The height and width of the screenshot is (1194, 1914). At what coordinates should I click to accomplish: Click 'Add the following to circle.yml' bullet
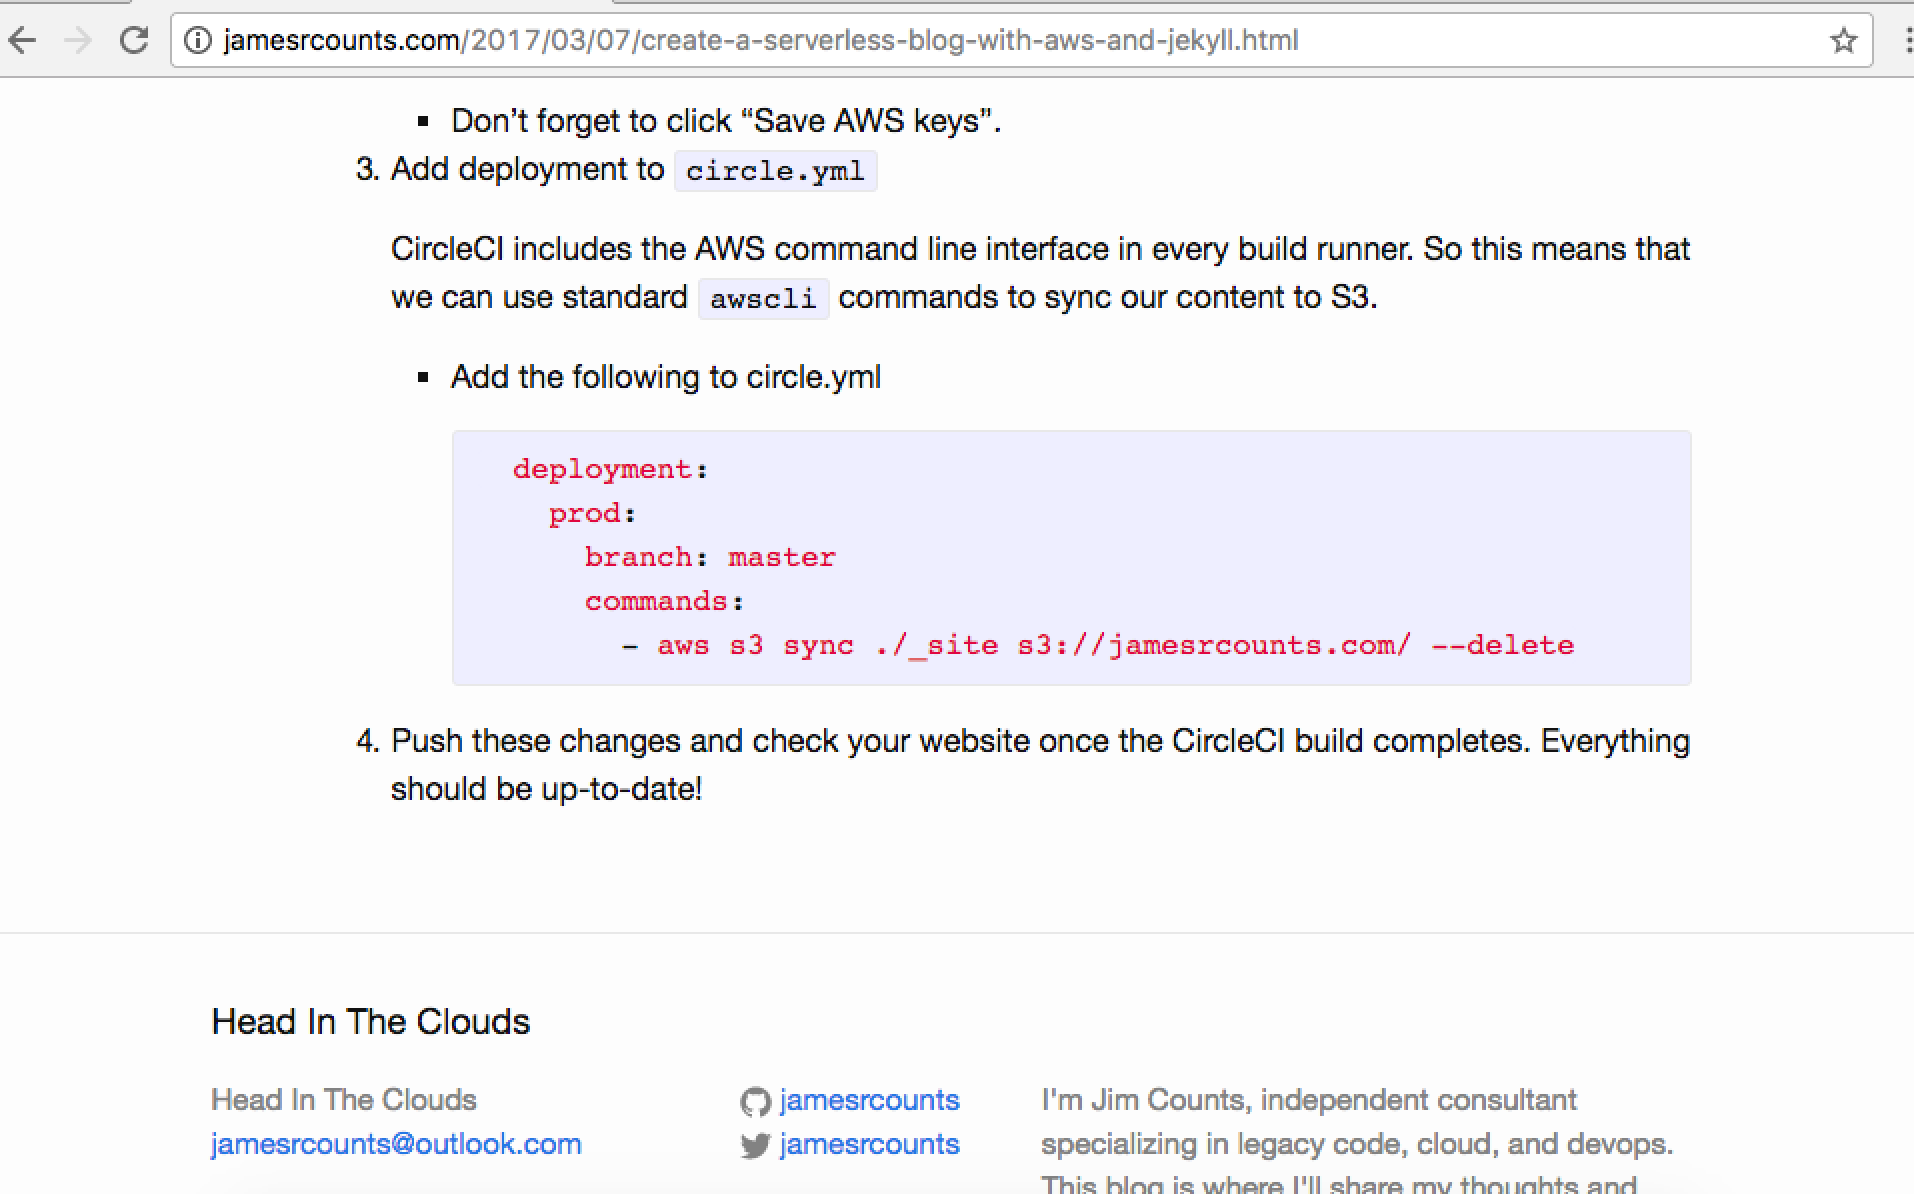click(666, 377)
